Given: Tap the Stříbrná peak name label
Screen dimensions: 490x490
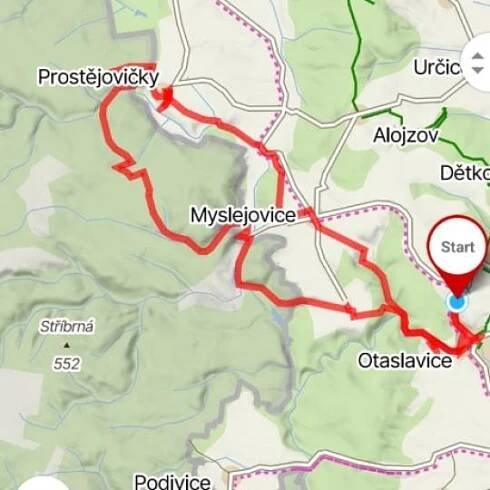Looking at the screenshot, I should pyautogui.click(x=67, y=327).
